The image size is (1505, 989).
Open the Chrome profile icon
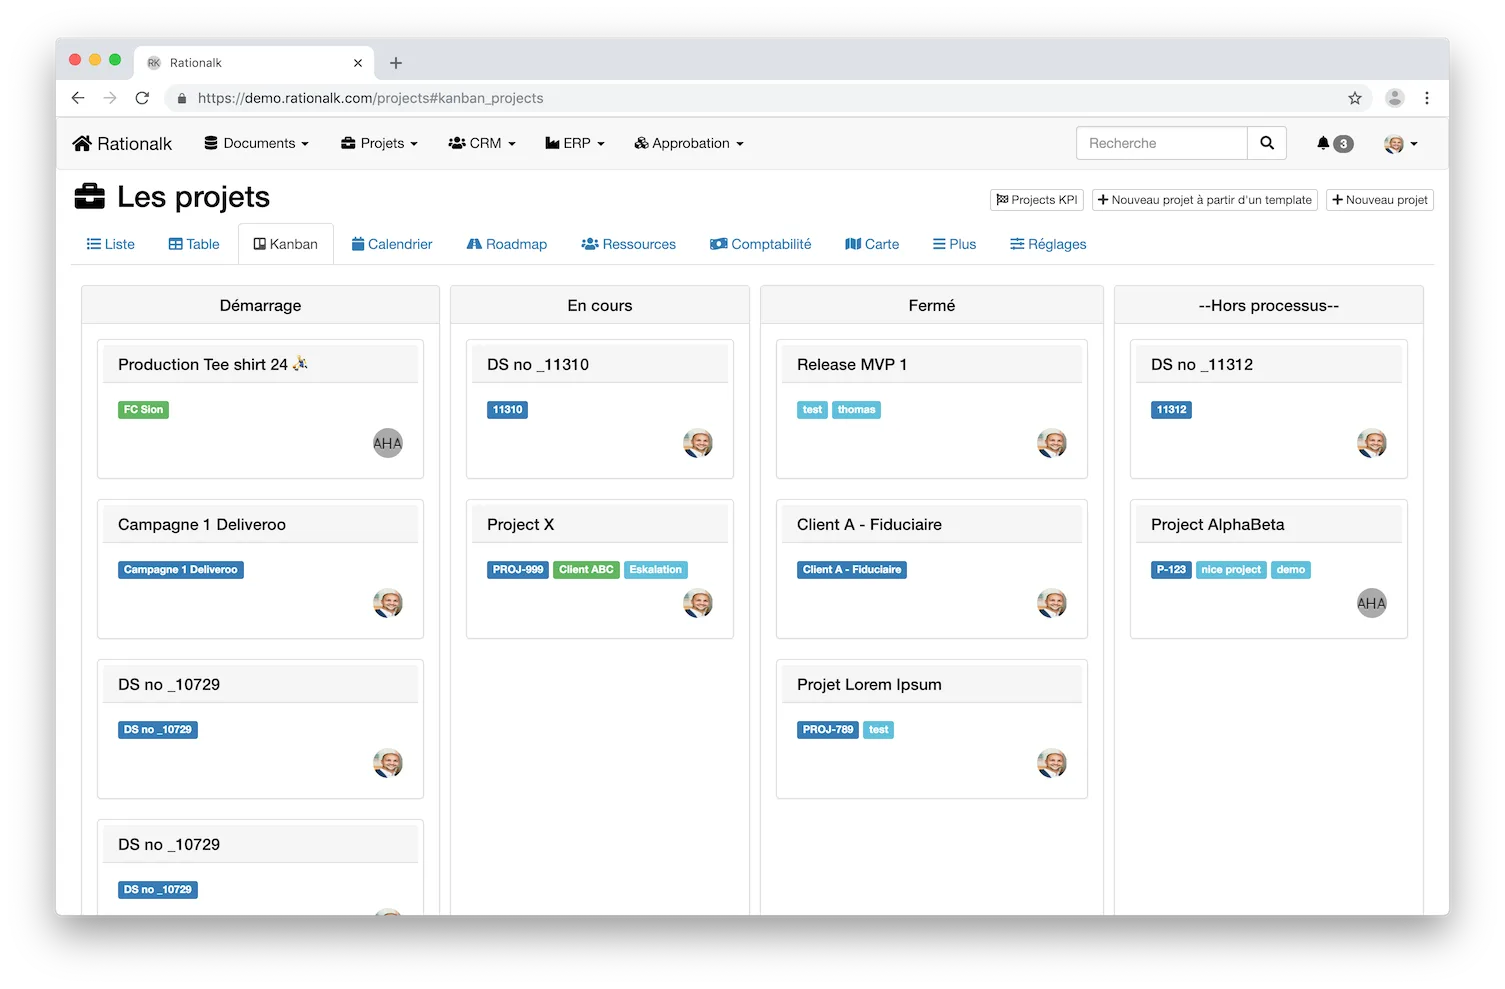1395,98
